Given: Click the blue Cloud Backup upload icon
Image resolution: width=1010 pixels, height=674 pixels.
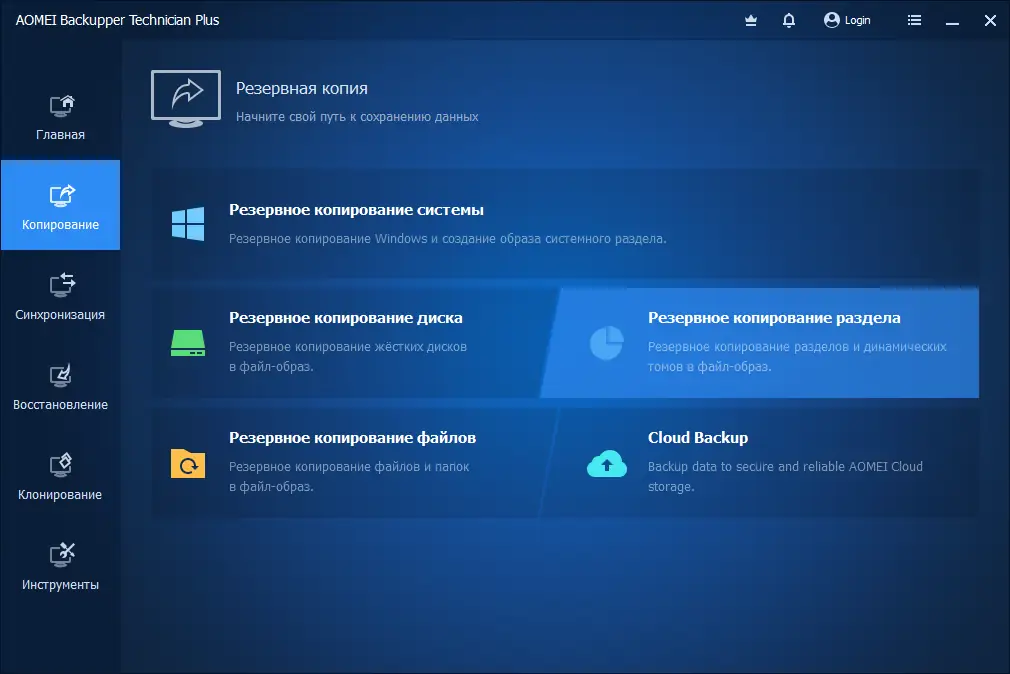Looking at the screenshot, I should (x=606, y=461).
